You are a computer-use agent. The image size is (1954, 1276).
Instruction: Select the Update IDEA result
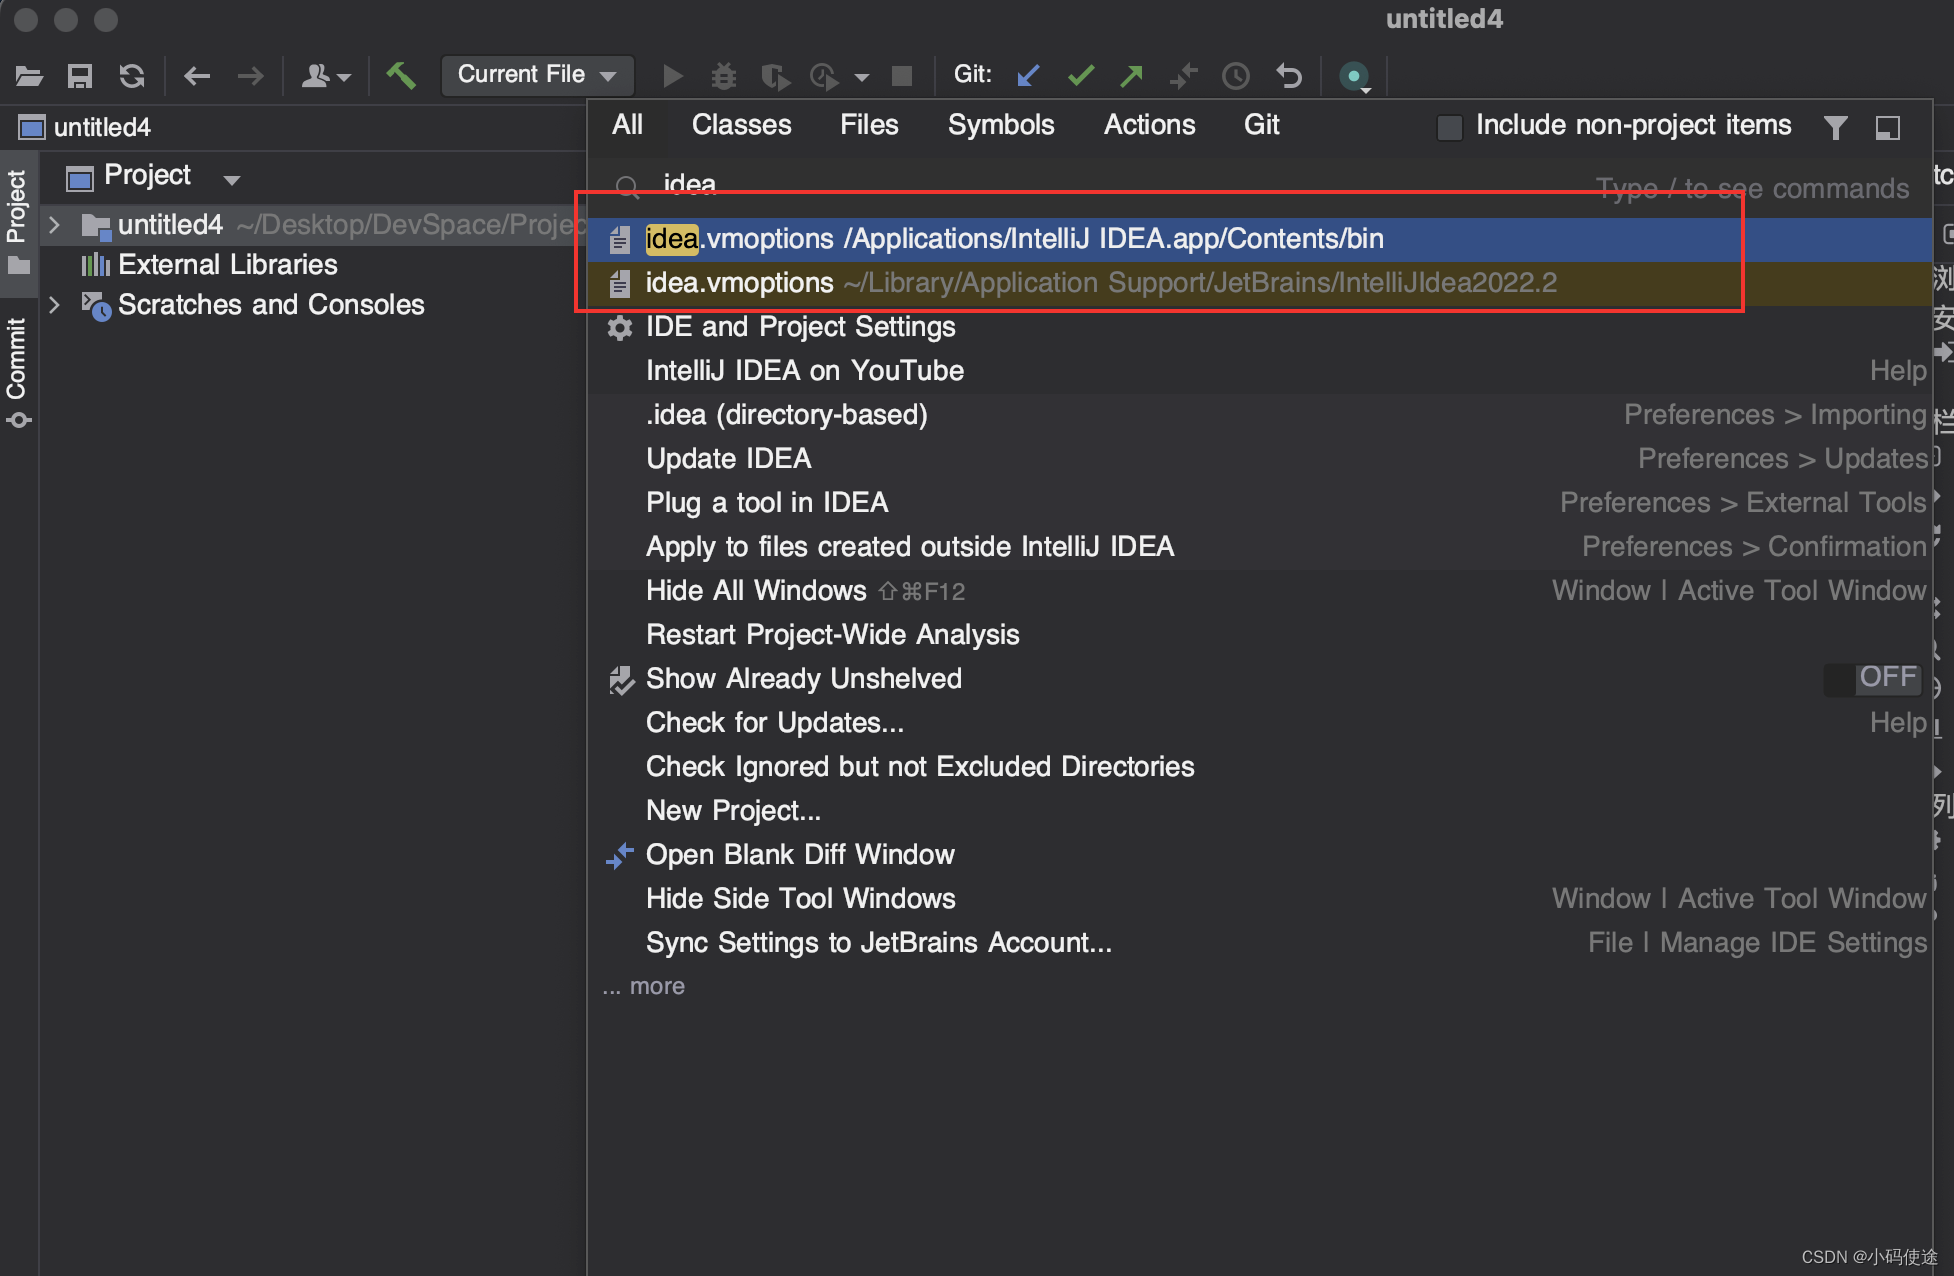[1259, 459]
